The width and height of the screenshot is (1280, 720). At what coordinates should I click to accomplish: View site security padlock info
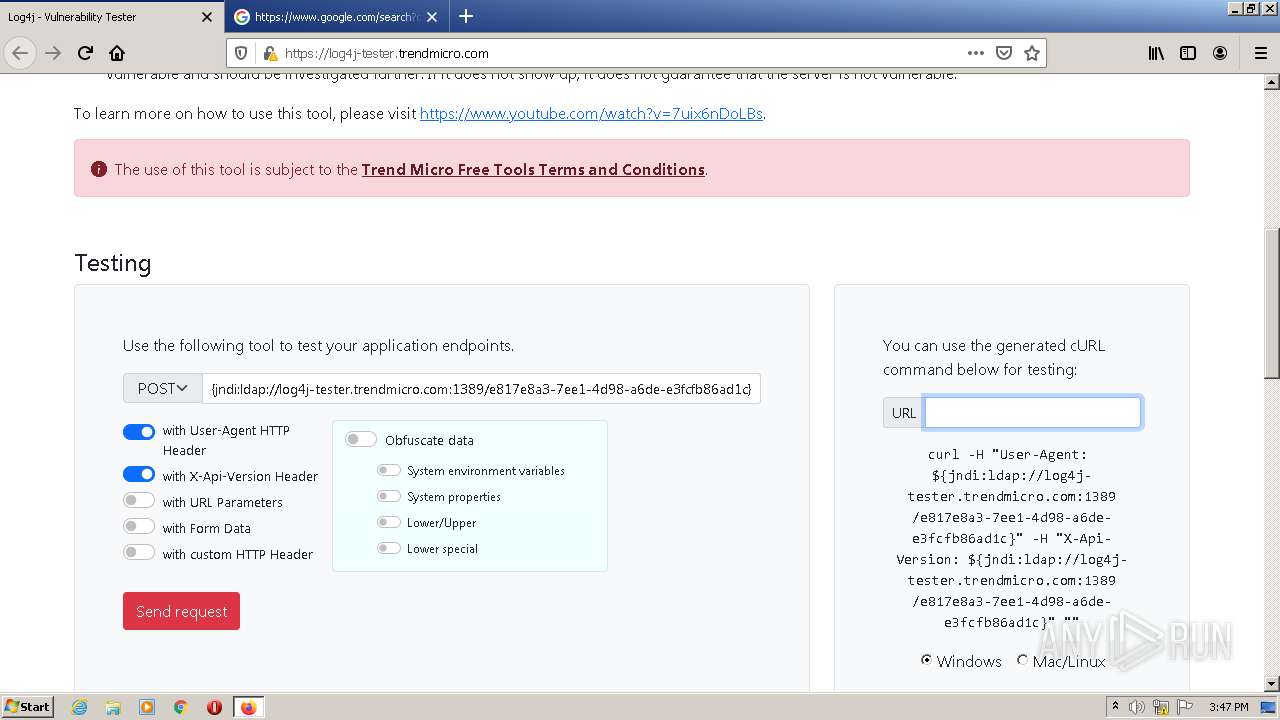pyautogui.click(x=269, y=53)
